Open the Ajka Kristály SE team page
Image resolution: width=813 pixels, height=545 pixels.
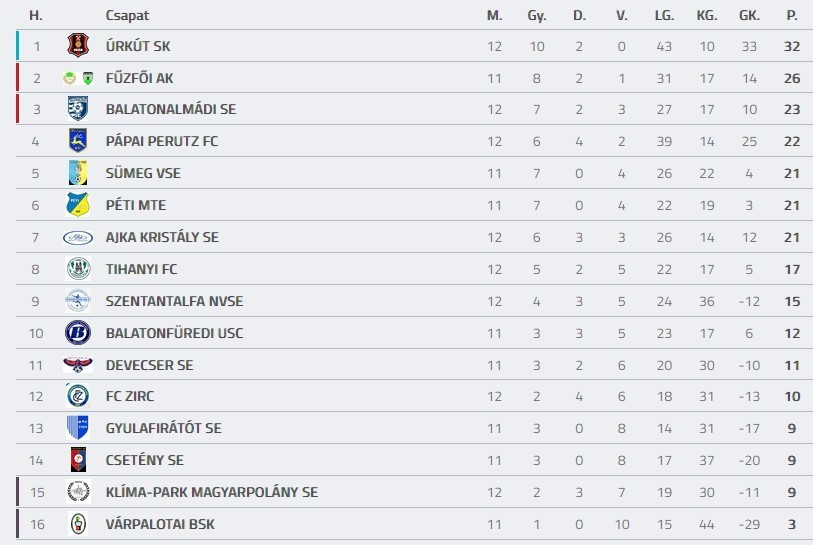tap(162, 237)
